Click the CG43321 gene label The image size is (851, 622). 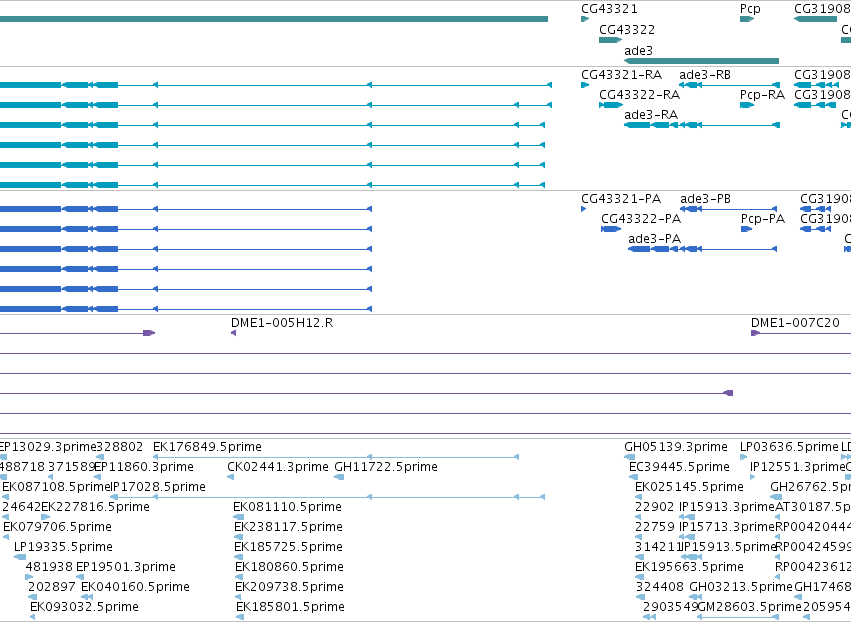(609, 9)
